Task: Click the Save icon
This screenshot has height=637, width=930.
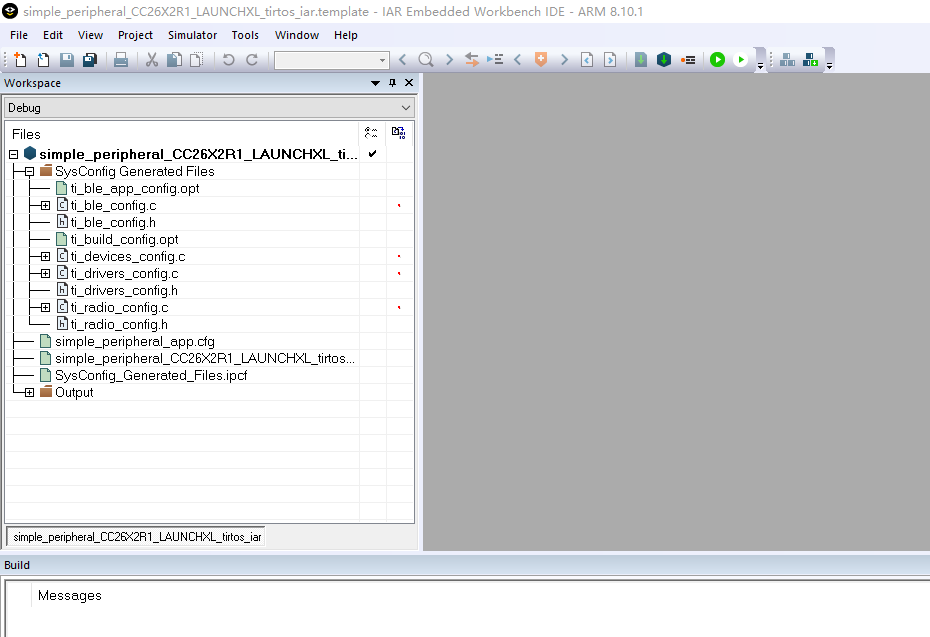Action: pyautogui.click(x=66, y=59)
